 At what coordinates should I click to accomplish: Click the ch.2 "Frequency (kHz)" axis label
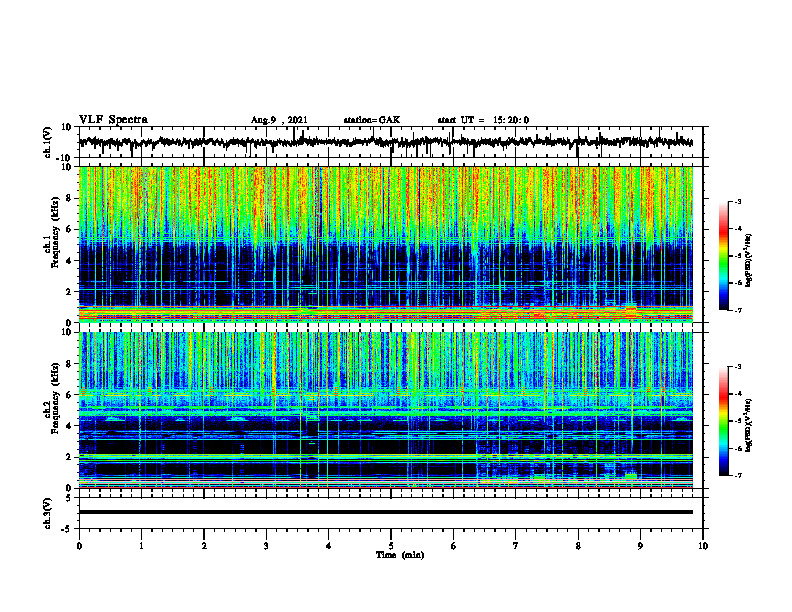point(55,398)
